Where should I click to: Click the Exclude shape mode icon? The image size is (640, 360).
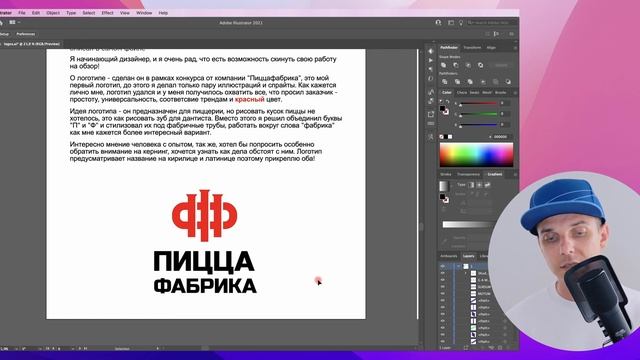coord(480,65)
